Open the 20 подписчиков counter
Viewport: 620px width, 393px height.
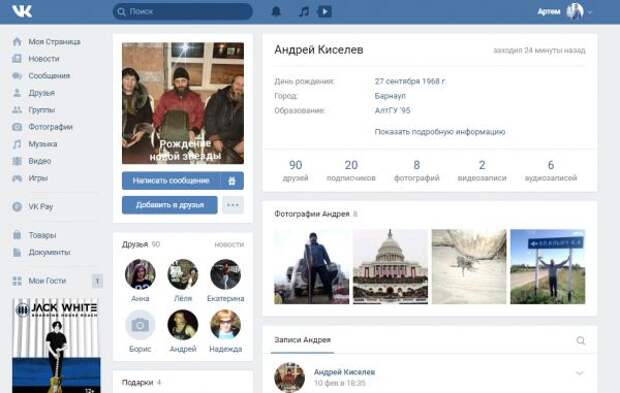click(351, 170)
